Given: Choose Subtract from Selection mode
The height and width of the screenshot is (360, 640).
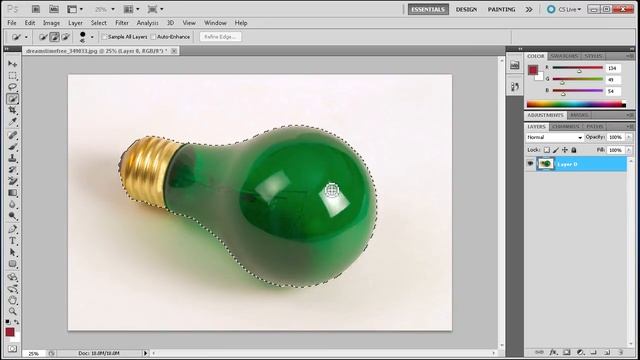Looking at the screenshot, I should click(65, 37).
